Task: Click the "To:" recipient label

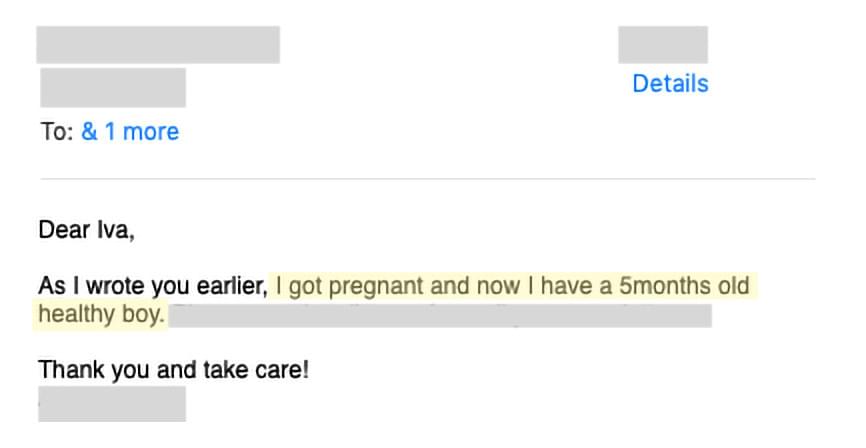Action: coord(56,131)
